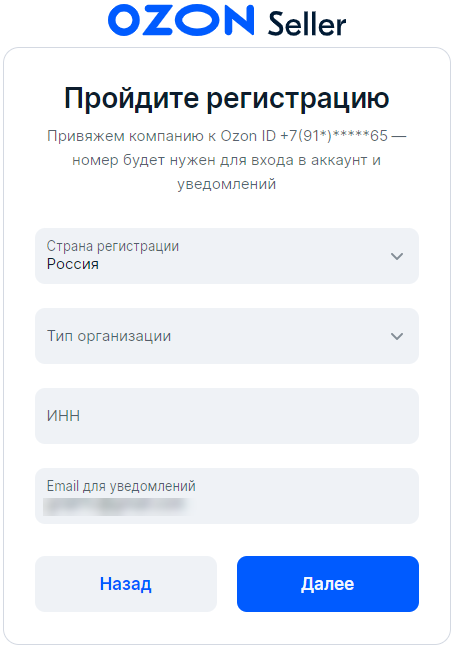The image size is (453, 645).
Task: Click the Email для уведомлений label
Action: tap(121, 486)
